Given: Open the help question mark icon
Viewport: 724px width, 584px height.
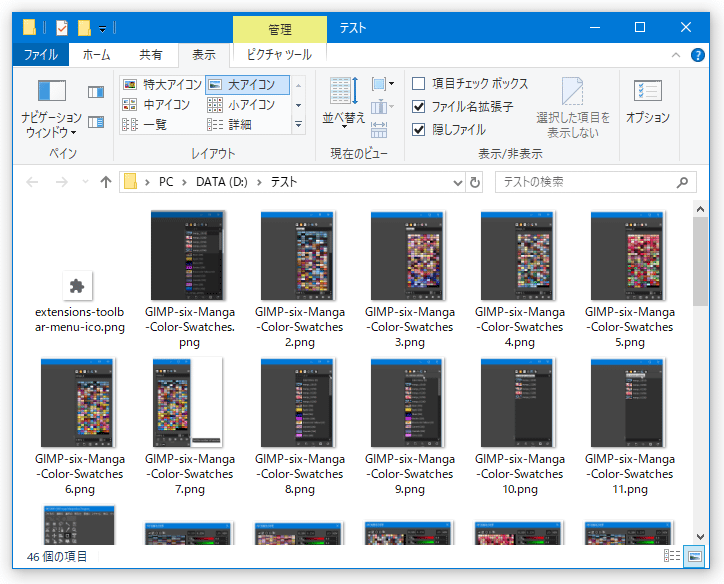Looking at the screenshot, I should point(698,55).
